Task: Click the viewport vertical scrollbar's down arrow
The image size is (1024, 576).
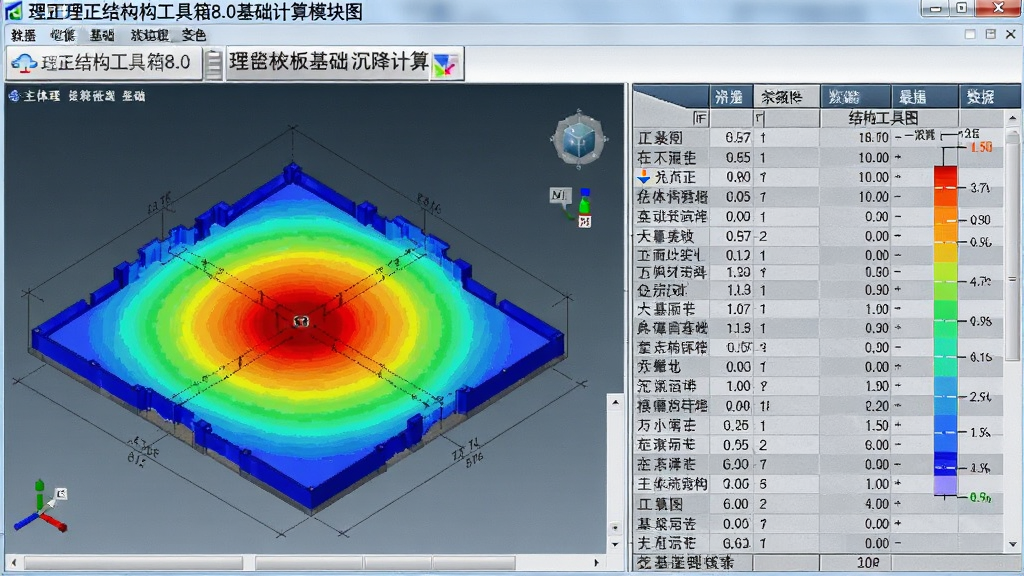Action: (615, 543)
